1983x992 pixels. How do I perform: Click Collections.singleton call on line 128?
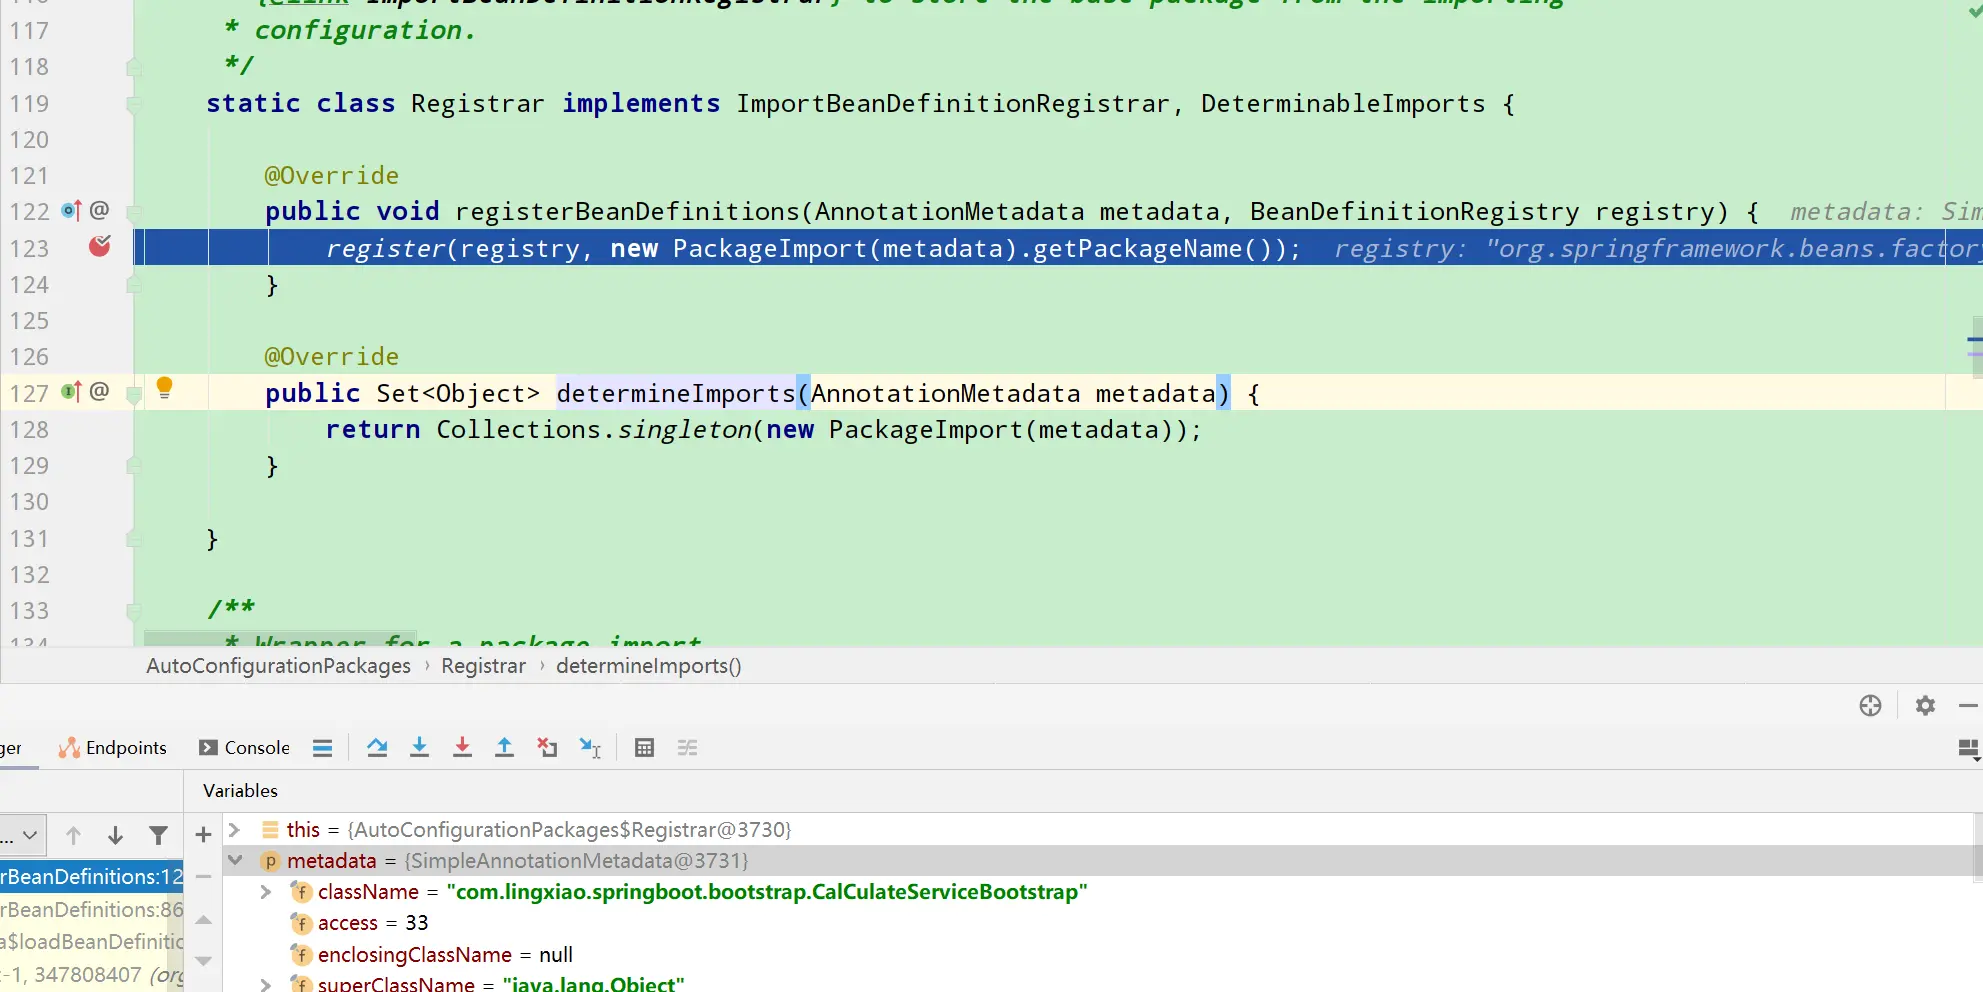(594, 430)
